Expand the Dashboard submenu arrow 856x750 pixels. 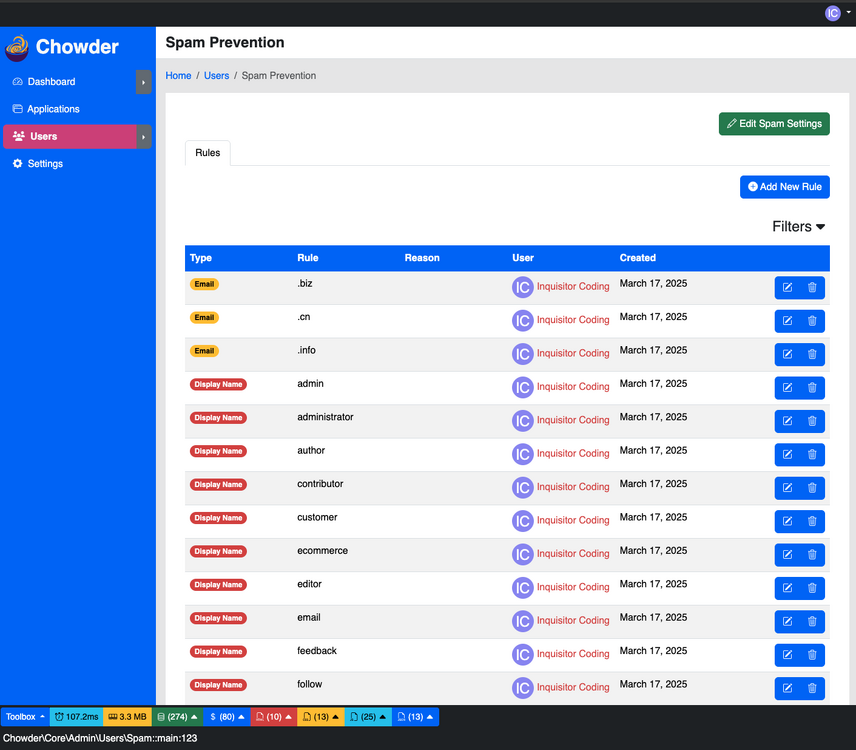pyautogui.click(x=144, y=82)
